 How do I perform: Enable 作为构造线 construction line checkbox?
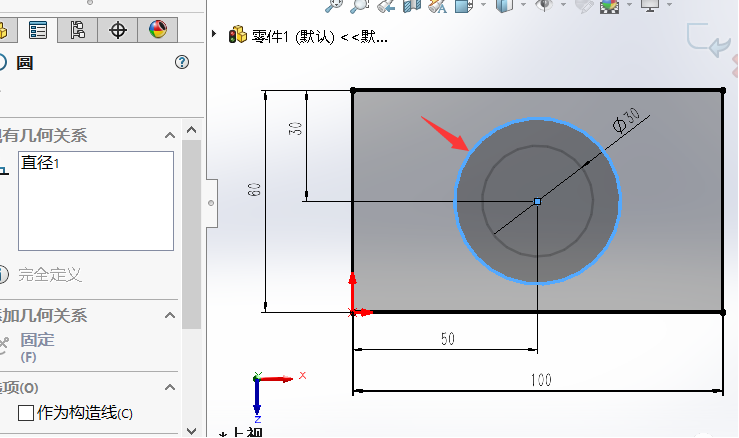[26, 413]
